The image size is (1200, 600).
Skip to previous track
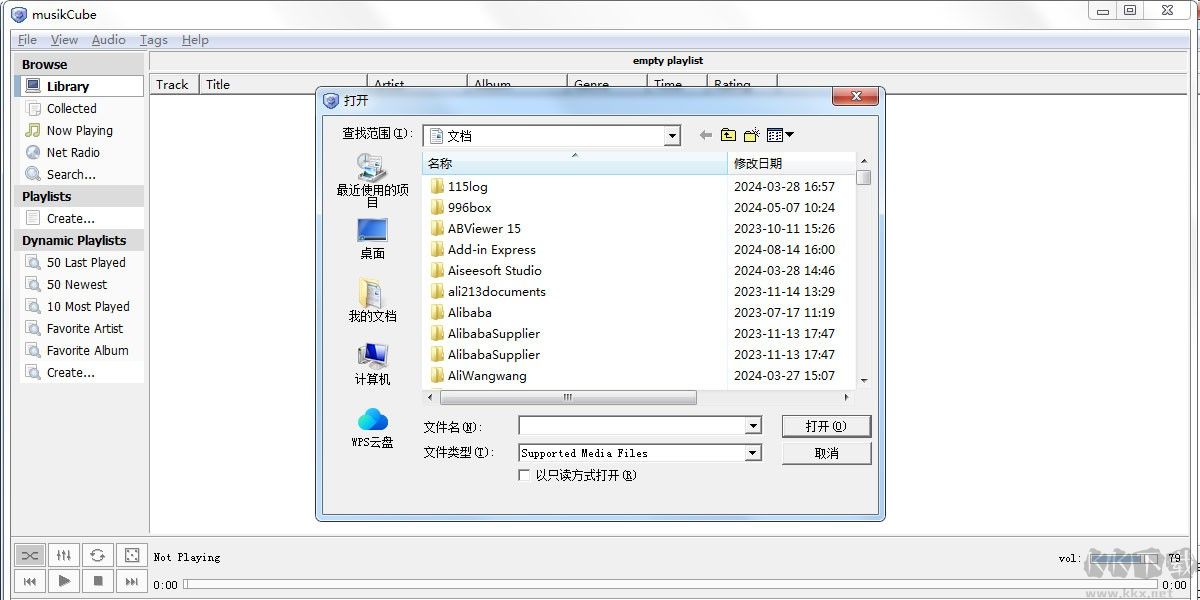coord(30,580)
